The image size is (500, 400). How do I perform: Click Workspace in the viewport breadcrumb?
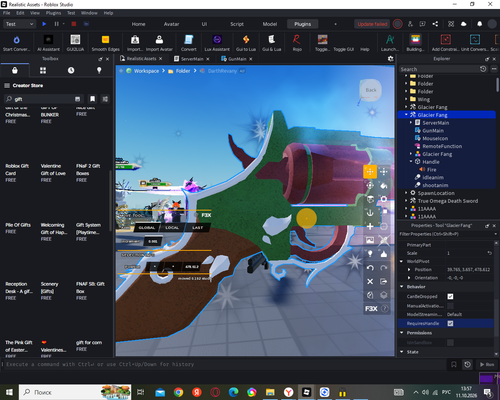coord(146,71)
